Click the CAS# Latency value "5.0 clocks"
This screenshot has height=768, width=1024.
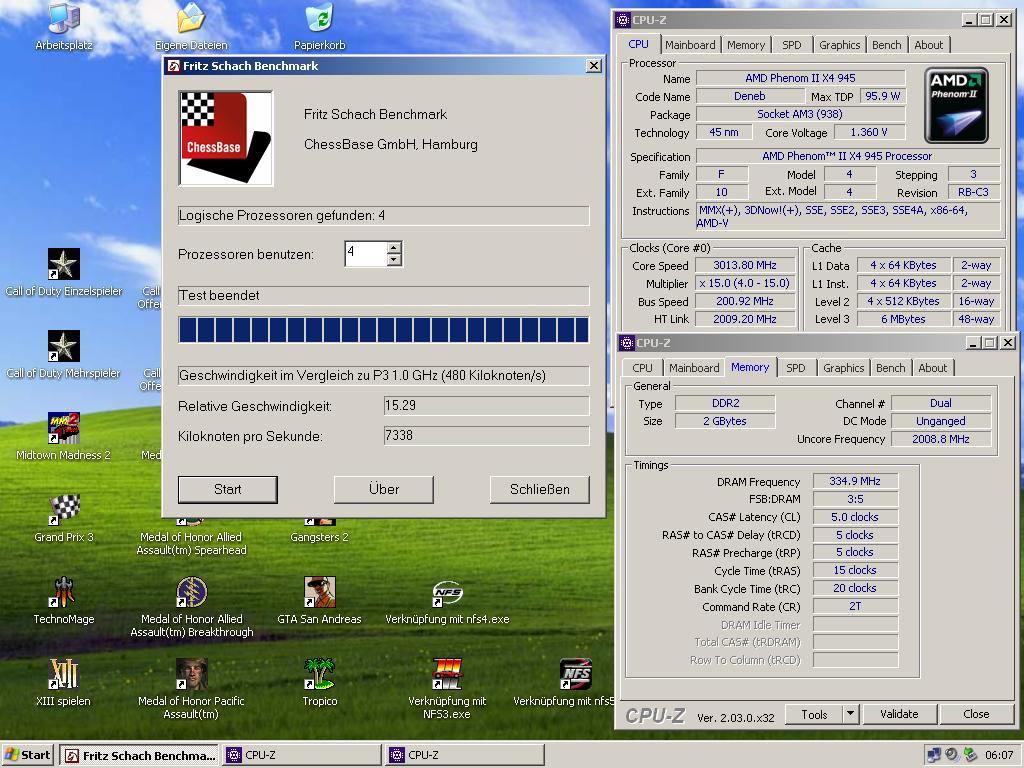(x=855, y=517)
